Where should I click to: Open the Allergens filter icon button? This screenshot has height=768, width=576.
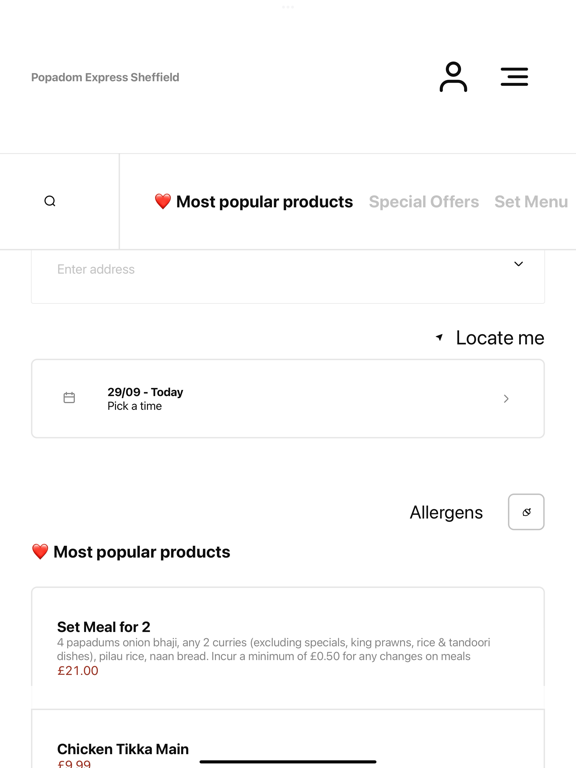point(526,512)
